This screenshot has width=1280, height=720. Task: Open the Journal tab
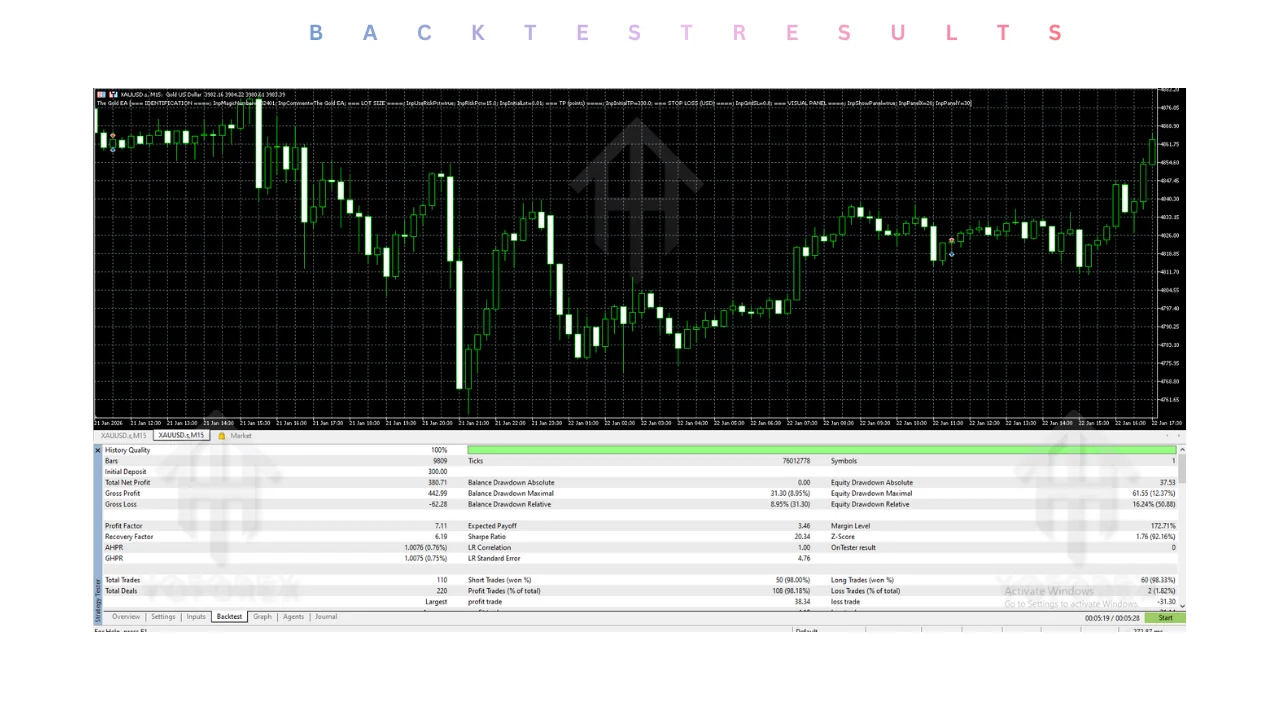coord(326,617)
